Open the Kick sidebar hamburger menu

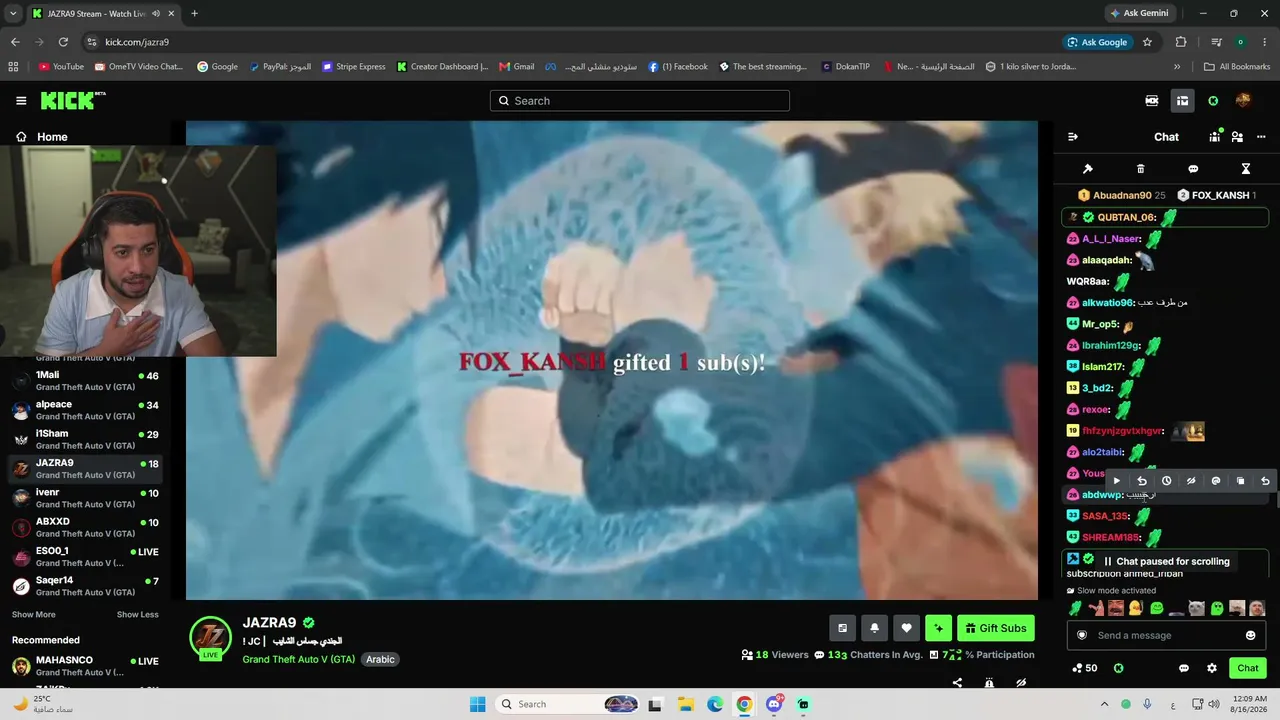click(21, 101)
